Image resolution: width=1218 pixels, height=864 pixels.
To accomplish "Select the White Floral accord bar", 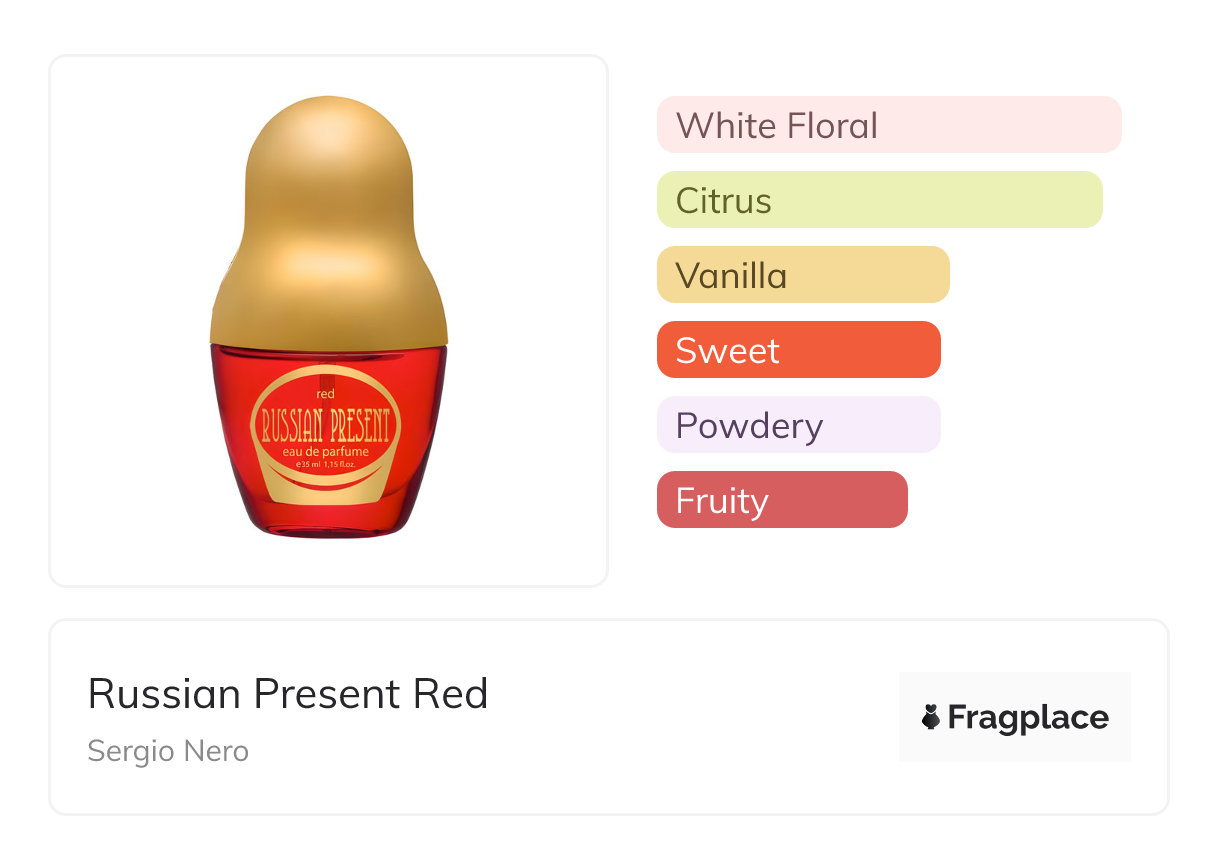I will point(888,125).
